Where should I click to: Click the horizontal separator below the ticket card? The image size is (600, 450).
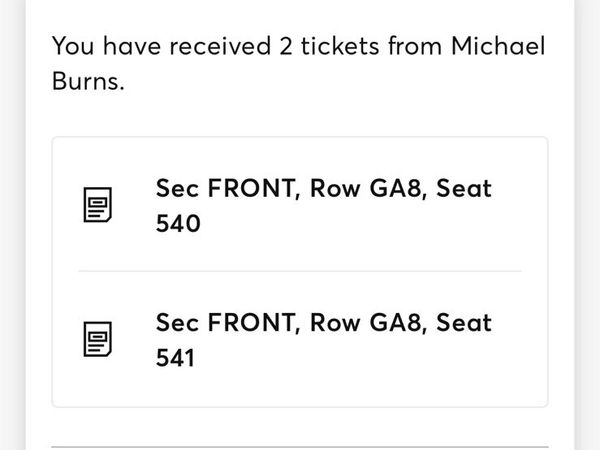point(300,447)
